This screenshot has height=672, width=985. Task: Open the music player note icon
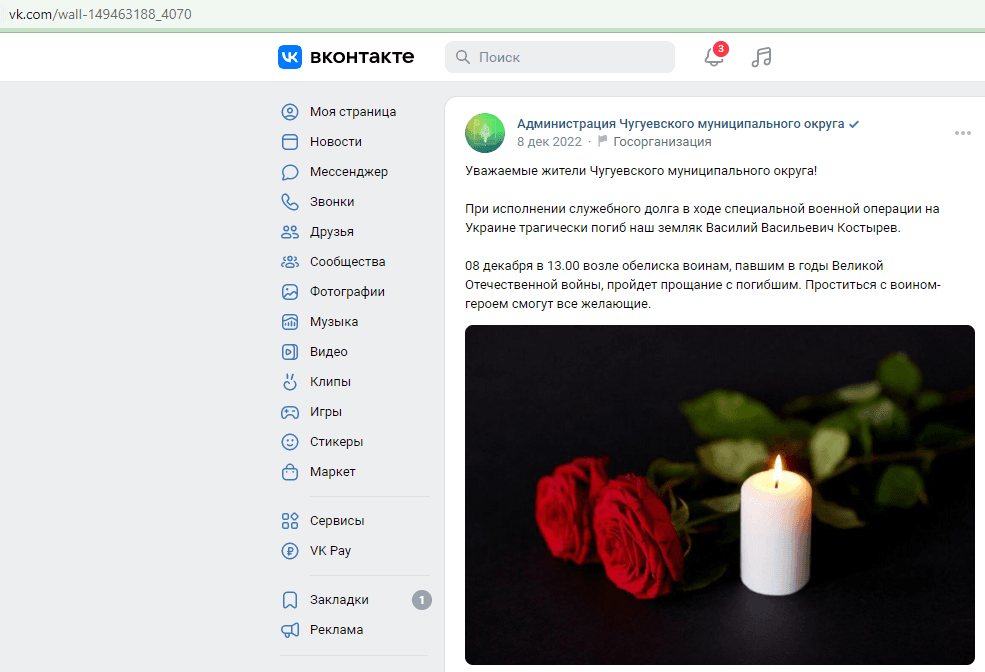761,57
